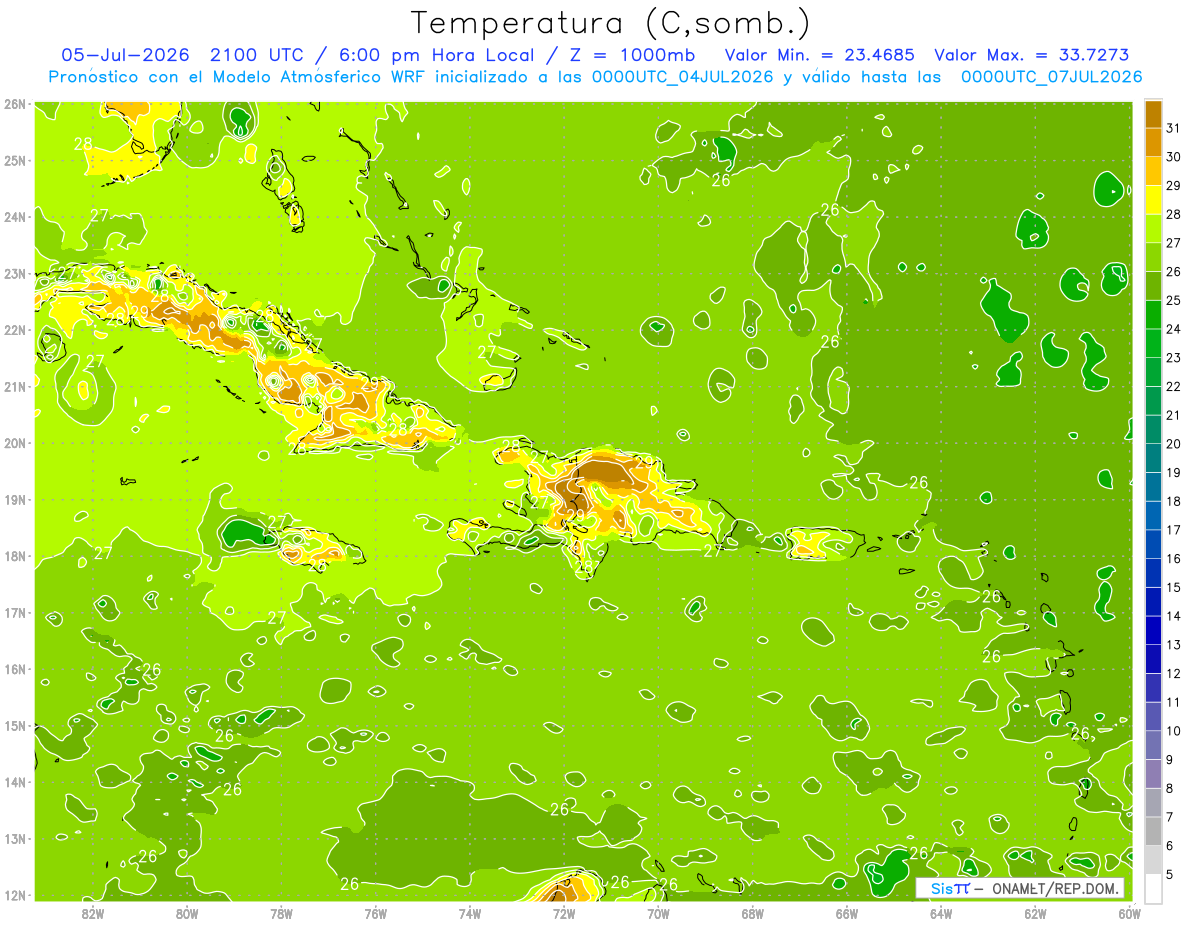
Task: Click the "13N" latitude axis label
Action: coord(15,838)
